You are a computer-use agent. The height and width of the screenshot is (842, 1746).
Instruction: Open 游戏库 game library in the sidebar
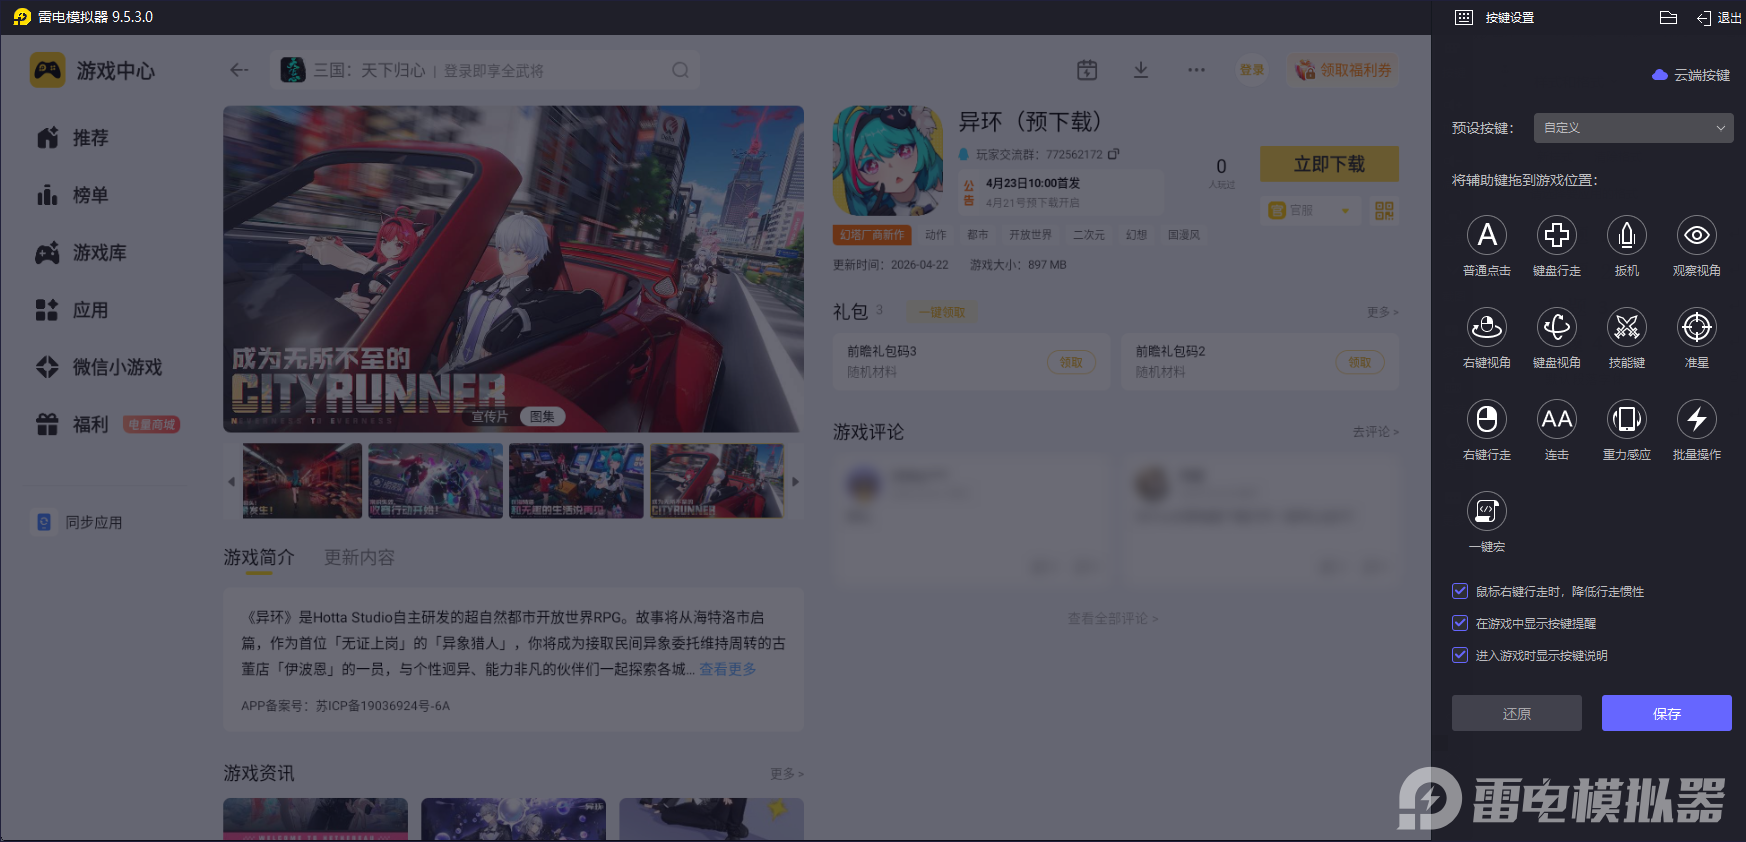point(81,253)
